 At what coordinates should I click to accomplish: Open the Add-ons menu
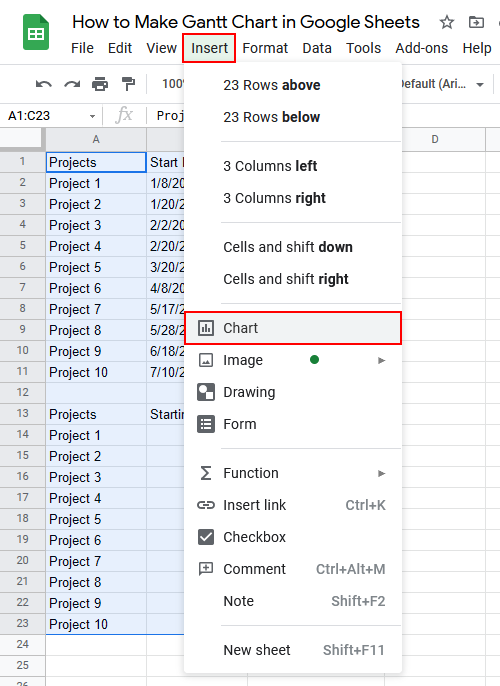click(422, 48)
